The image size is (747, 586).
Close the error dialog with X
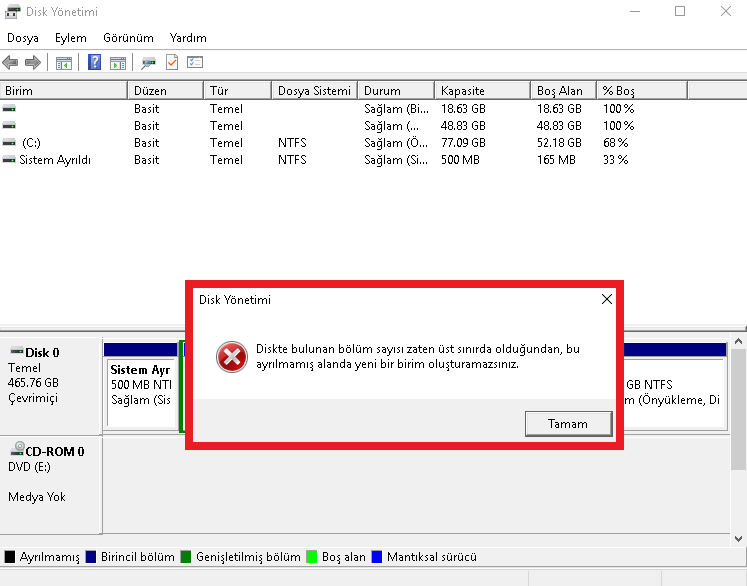pyautogui.click(x=606, y=299)
